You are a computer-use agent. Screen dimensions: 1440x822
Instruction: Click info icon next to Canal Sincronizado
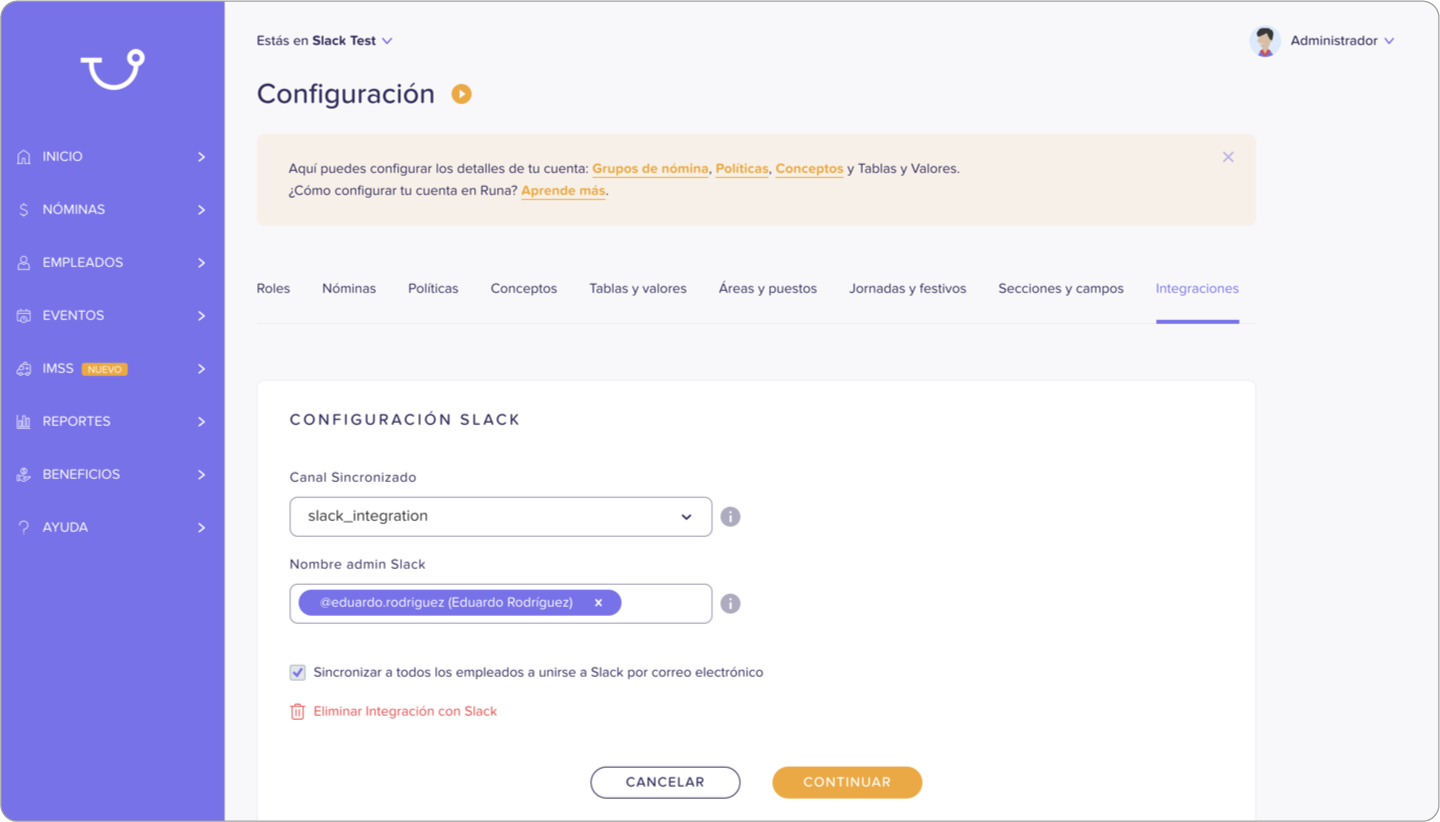[x=731, y=517]
